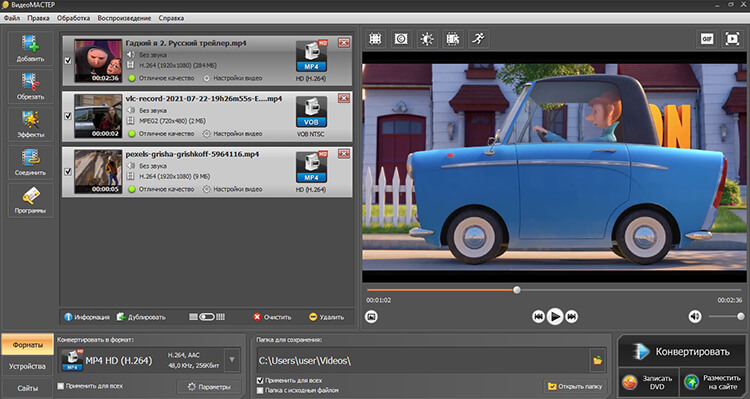
Task: Open the Воспроизведение menu
Action: [124, 18]
